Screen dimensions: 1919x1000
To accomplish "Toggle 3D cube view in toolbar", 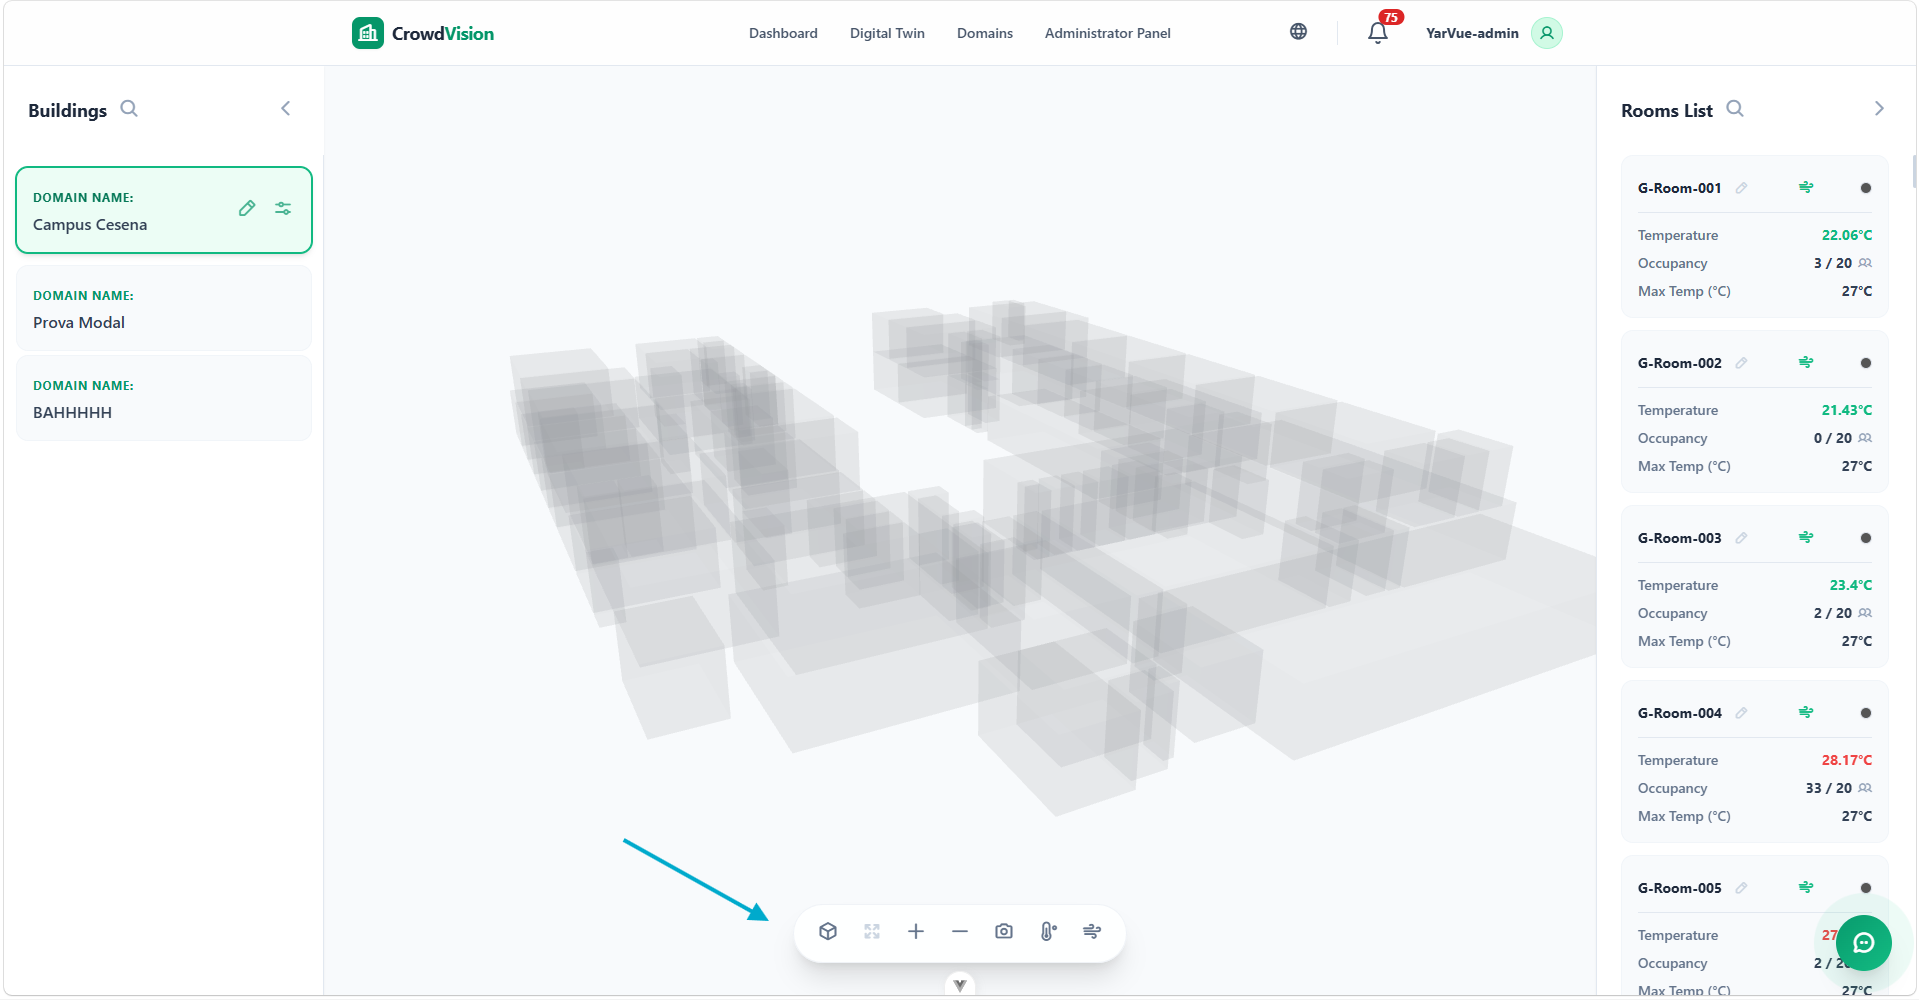I will [828, 931].
